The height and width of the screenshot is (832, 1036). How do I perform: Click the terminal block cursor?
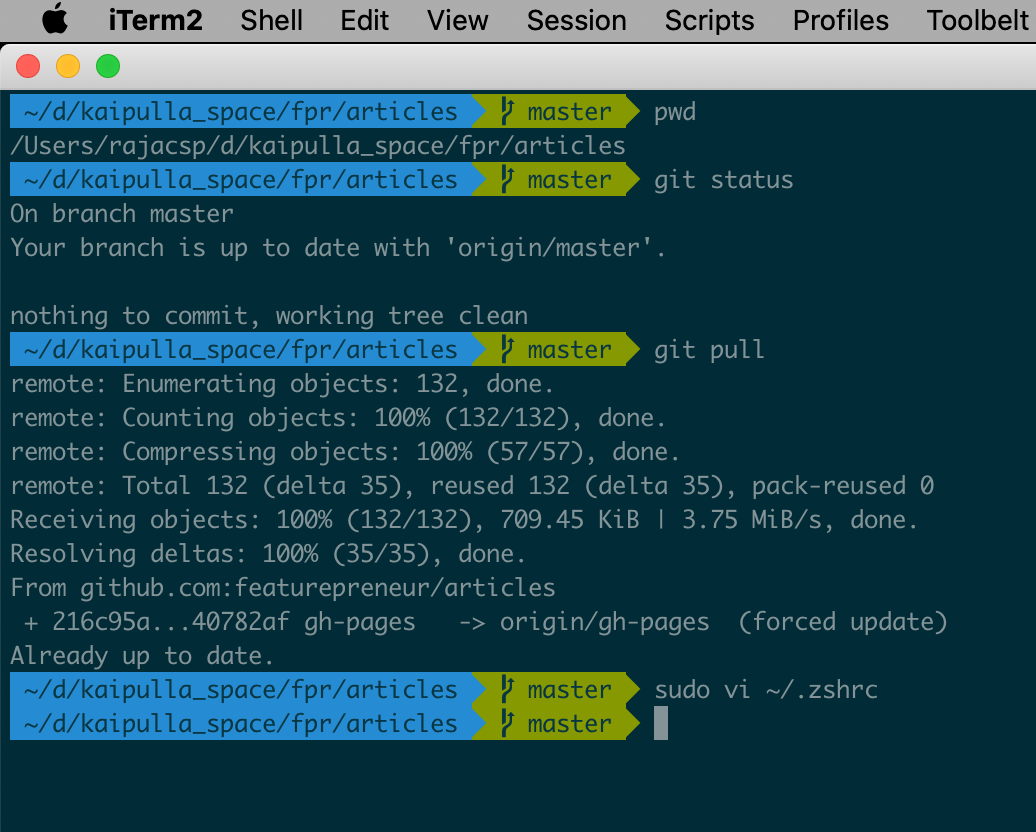click(661, 723)
